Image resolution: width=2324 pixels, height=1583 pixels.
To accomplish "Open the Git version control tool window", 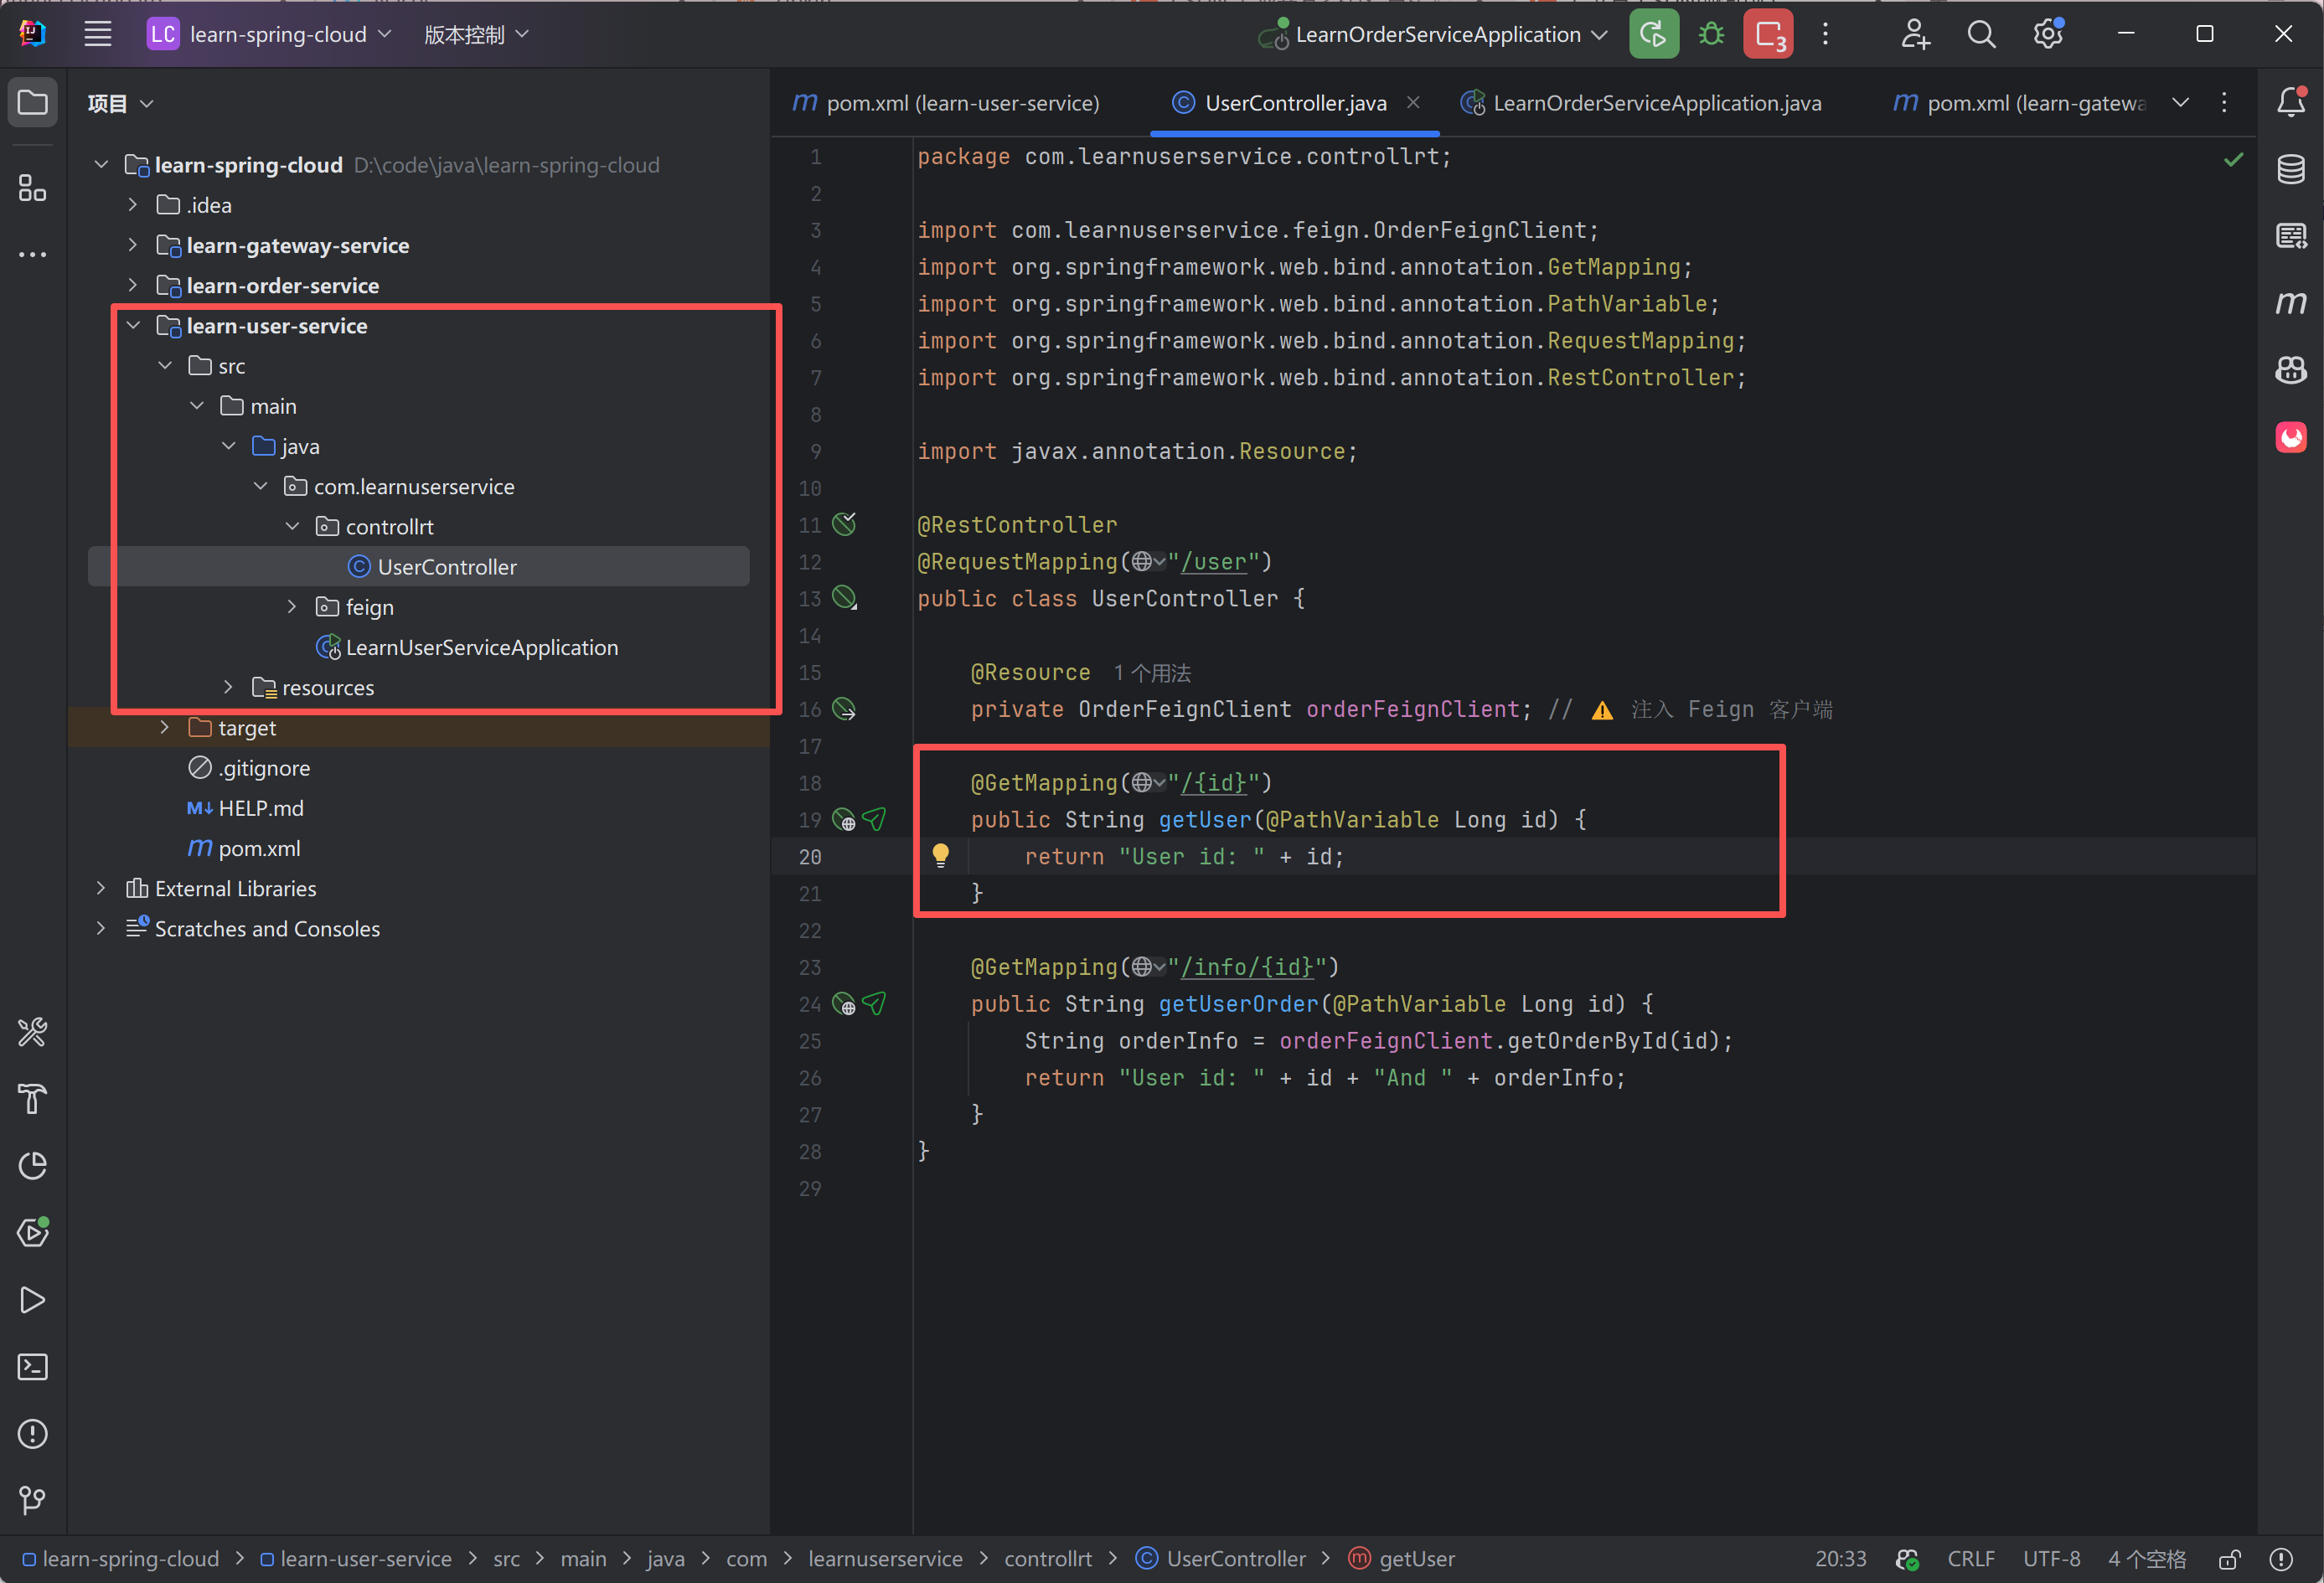I will click(x=33, y=1500).
